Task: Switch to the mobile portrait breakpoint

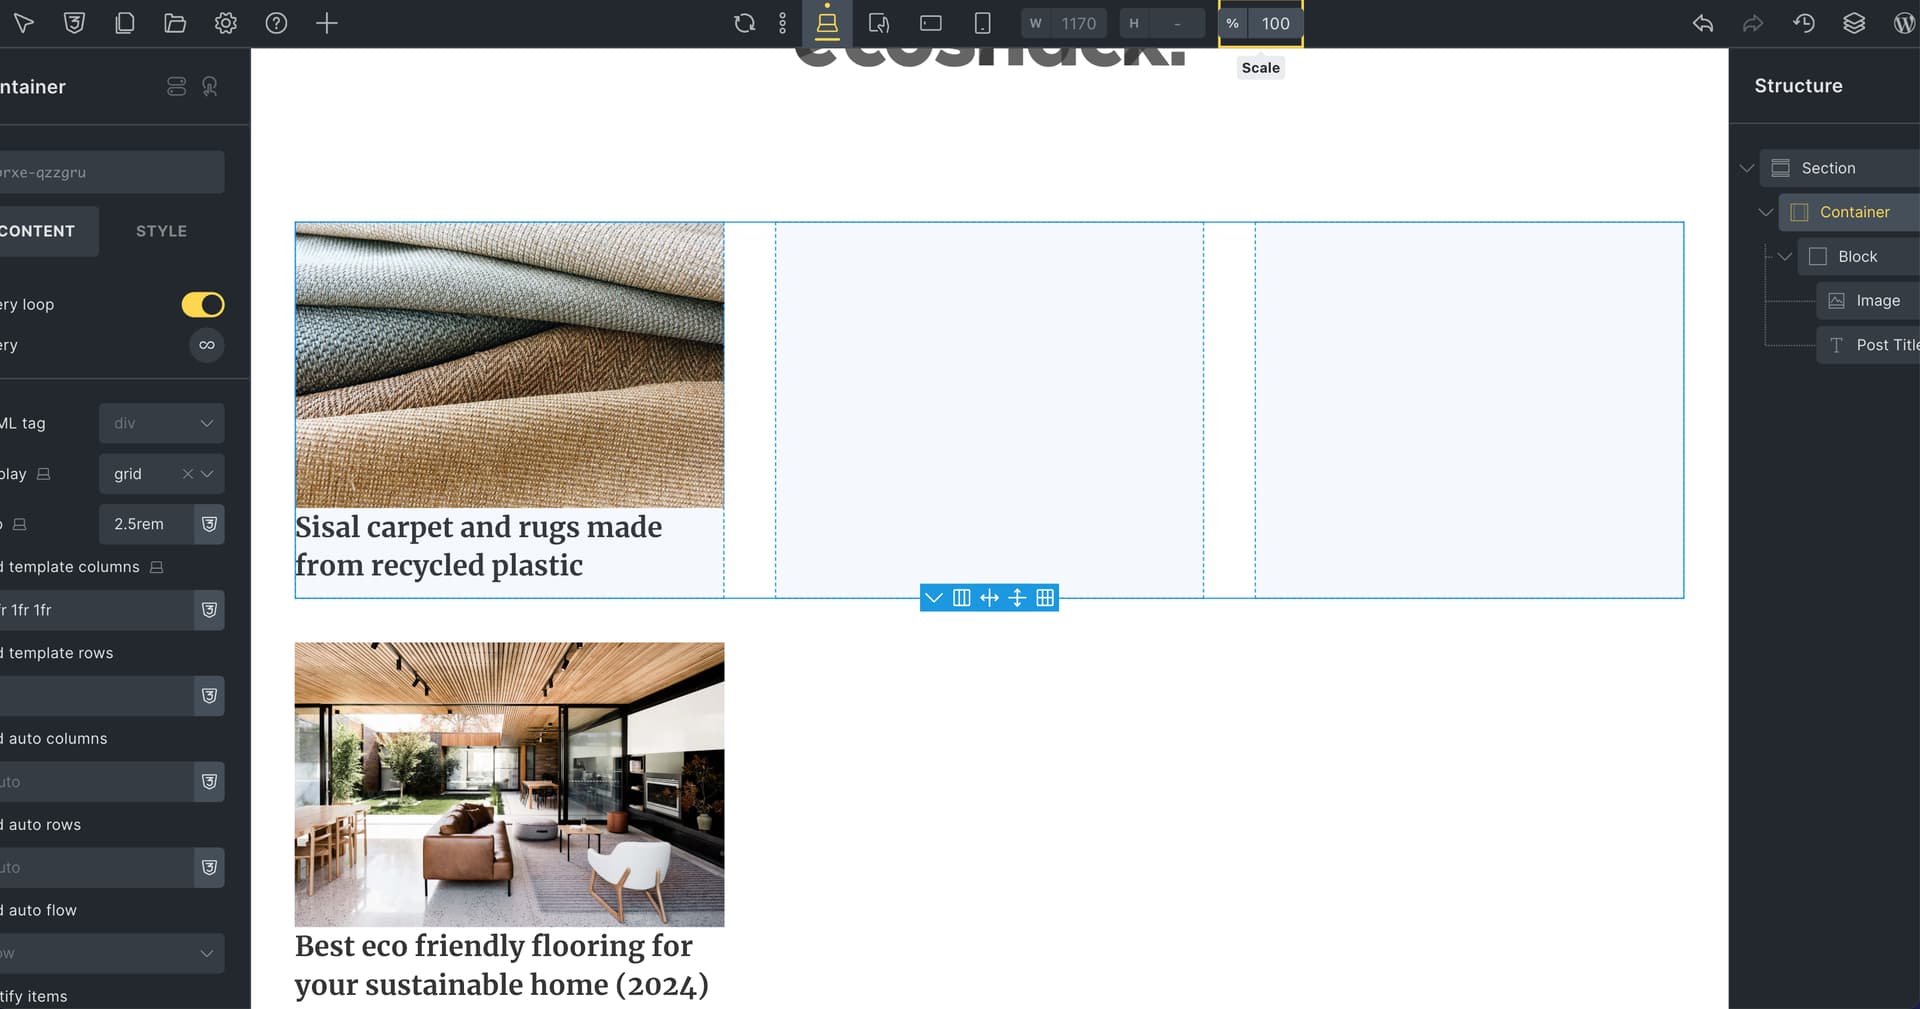Action: click(x=983, y=23)
